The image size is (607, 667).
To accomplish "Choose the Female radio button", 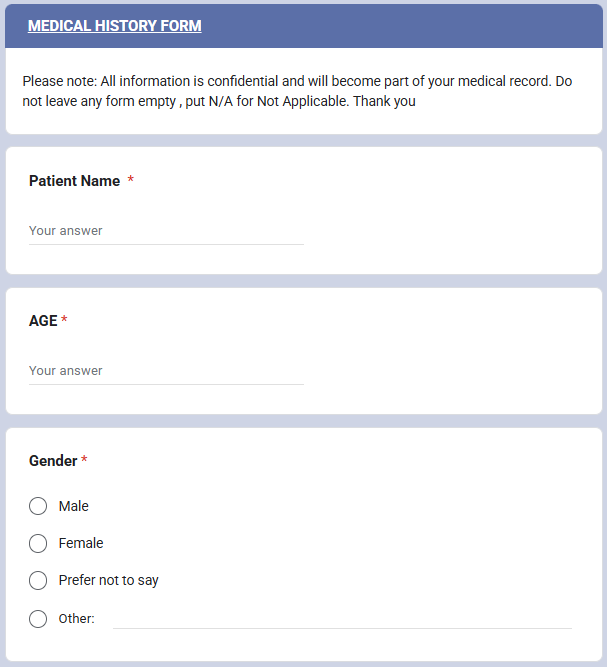I will (x=38, y=543).
